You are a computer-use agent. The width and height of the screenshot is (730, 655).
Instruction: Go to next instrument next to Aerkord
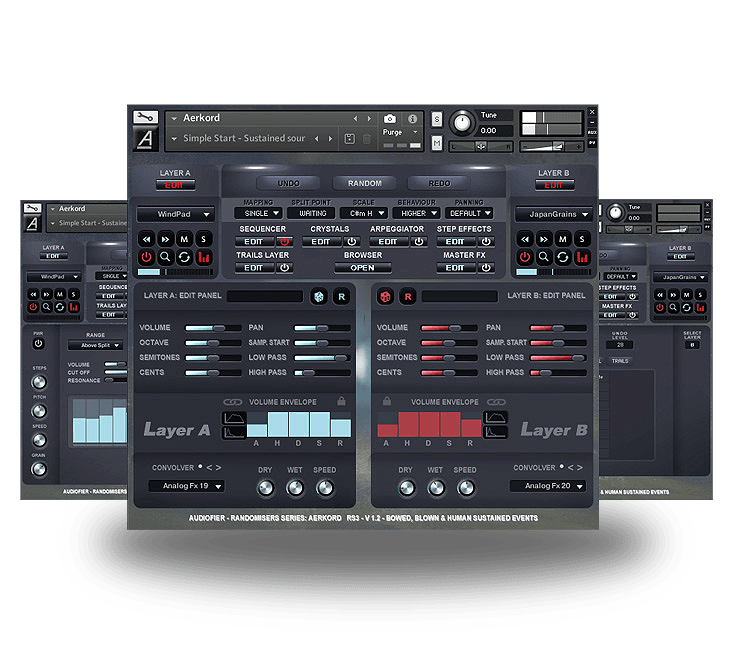369,119
